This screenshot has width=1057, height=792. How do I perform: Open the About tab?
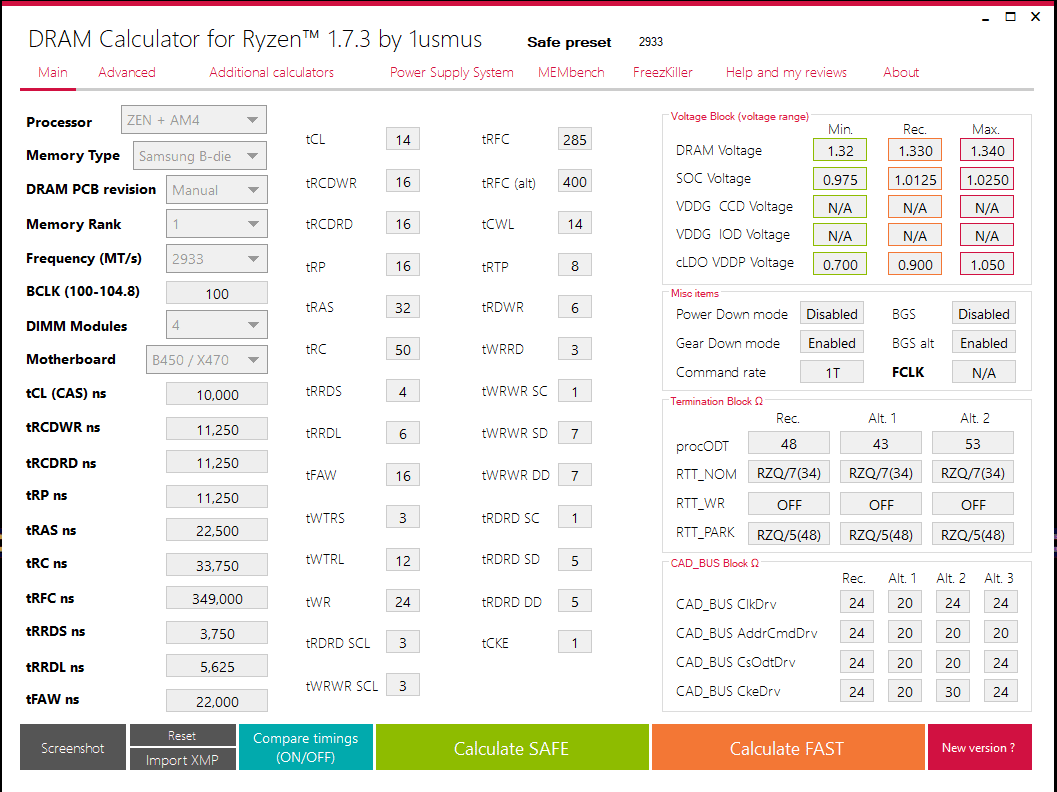point(901,72)
